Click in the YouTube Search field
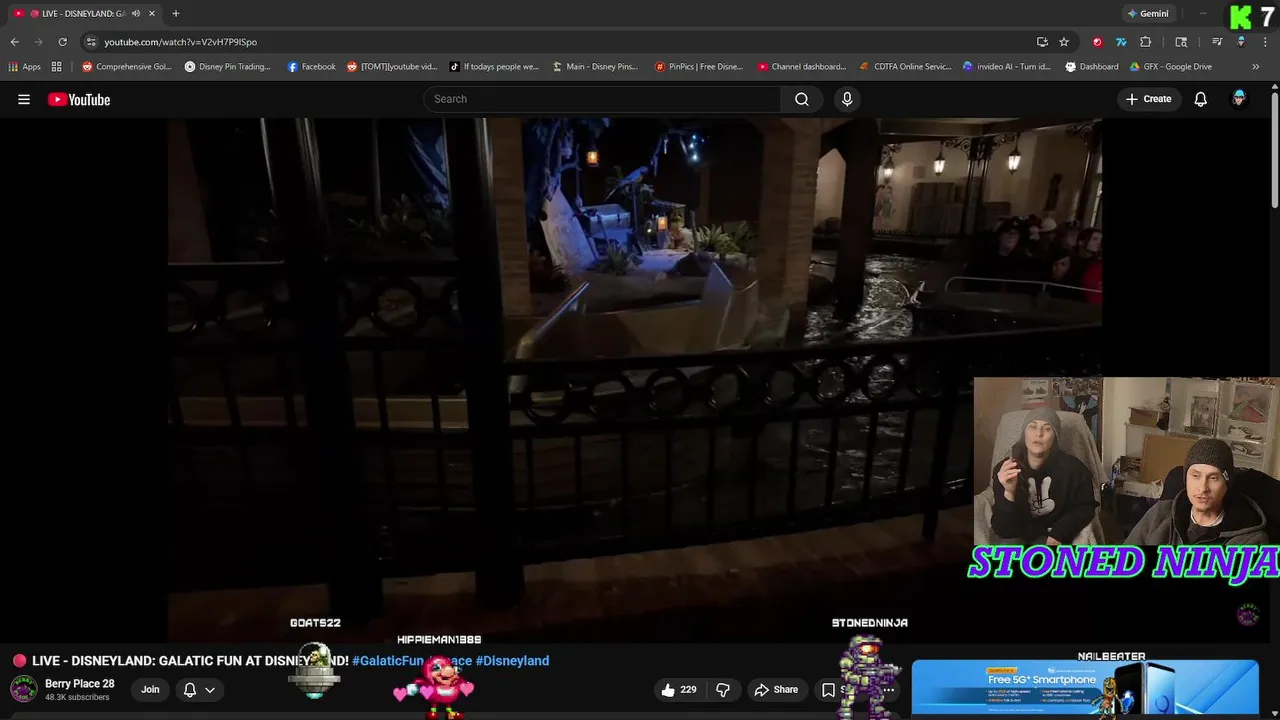 point(602,99)
